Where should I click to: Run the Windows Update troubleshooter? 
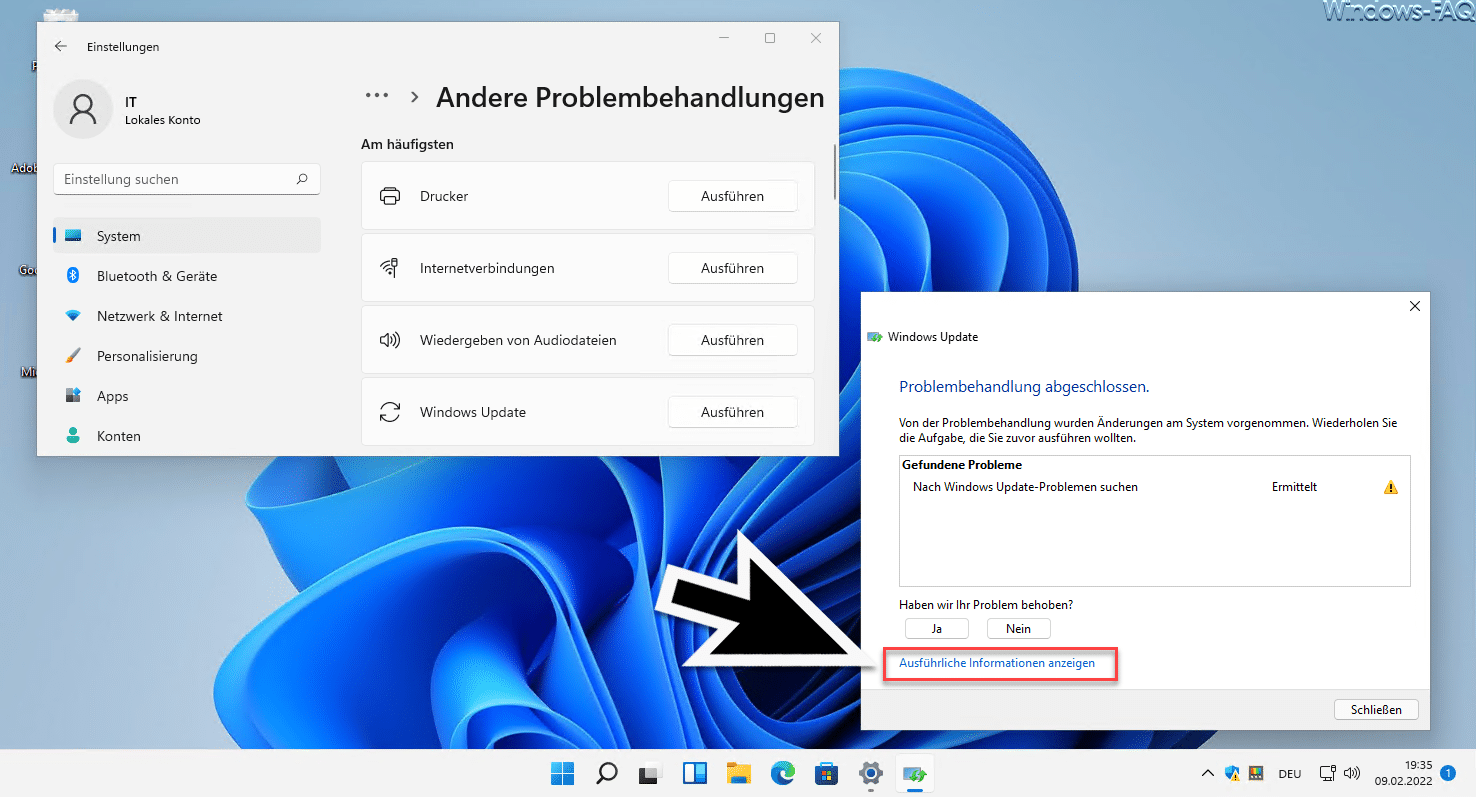[732, 412]
